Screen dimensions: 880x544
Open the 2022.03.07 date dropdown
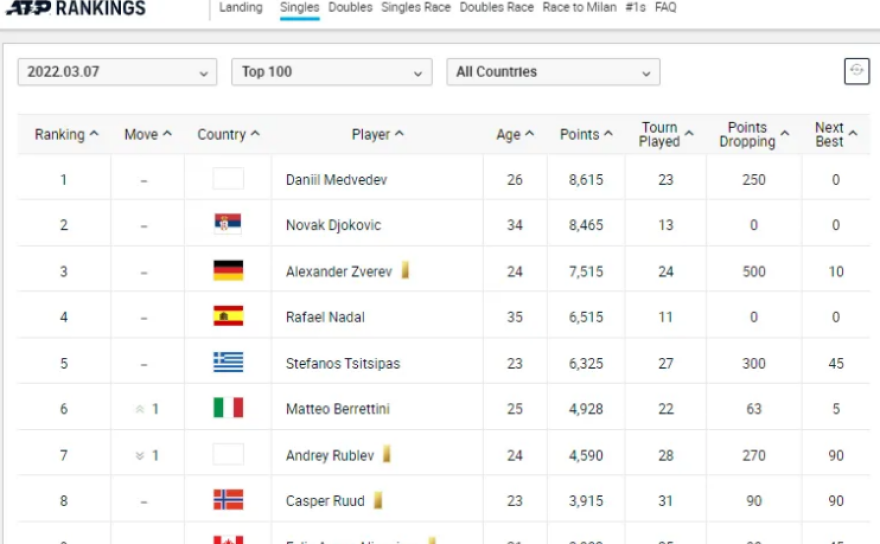[117, 72]
